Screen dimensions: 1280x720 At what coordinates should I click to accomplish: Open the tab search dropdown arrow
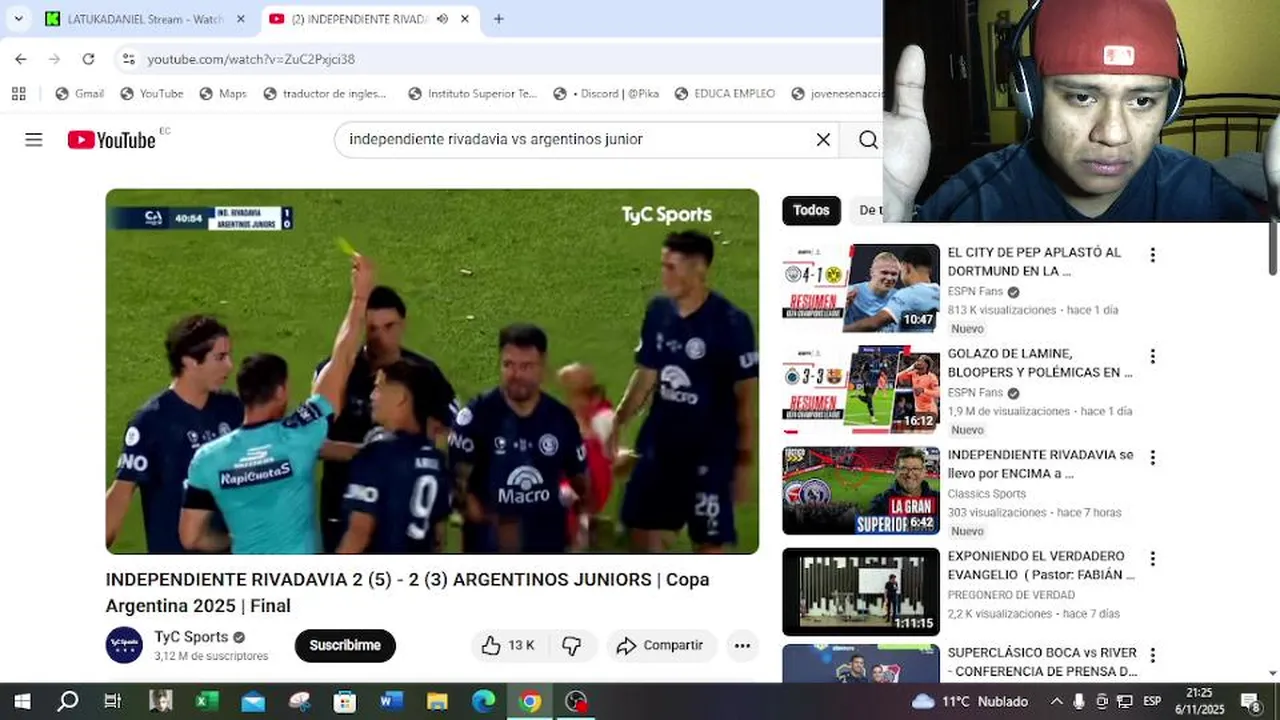[18, 18]
